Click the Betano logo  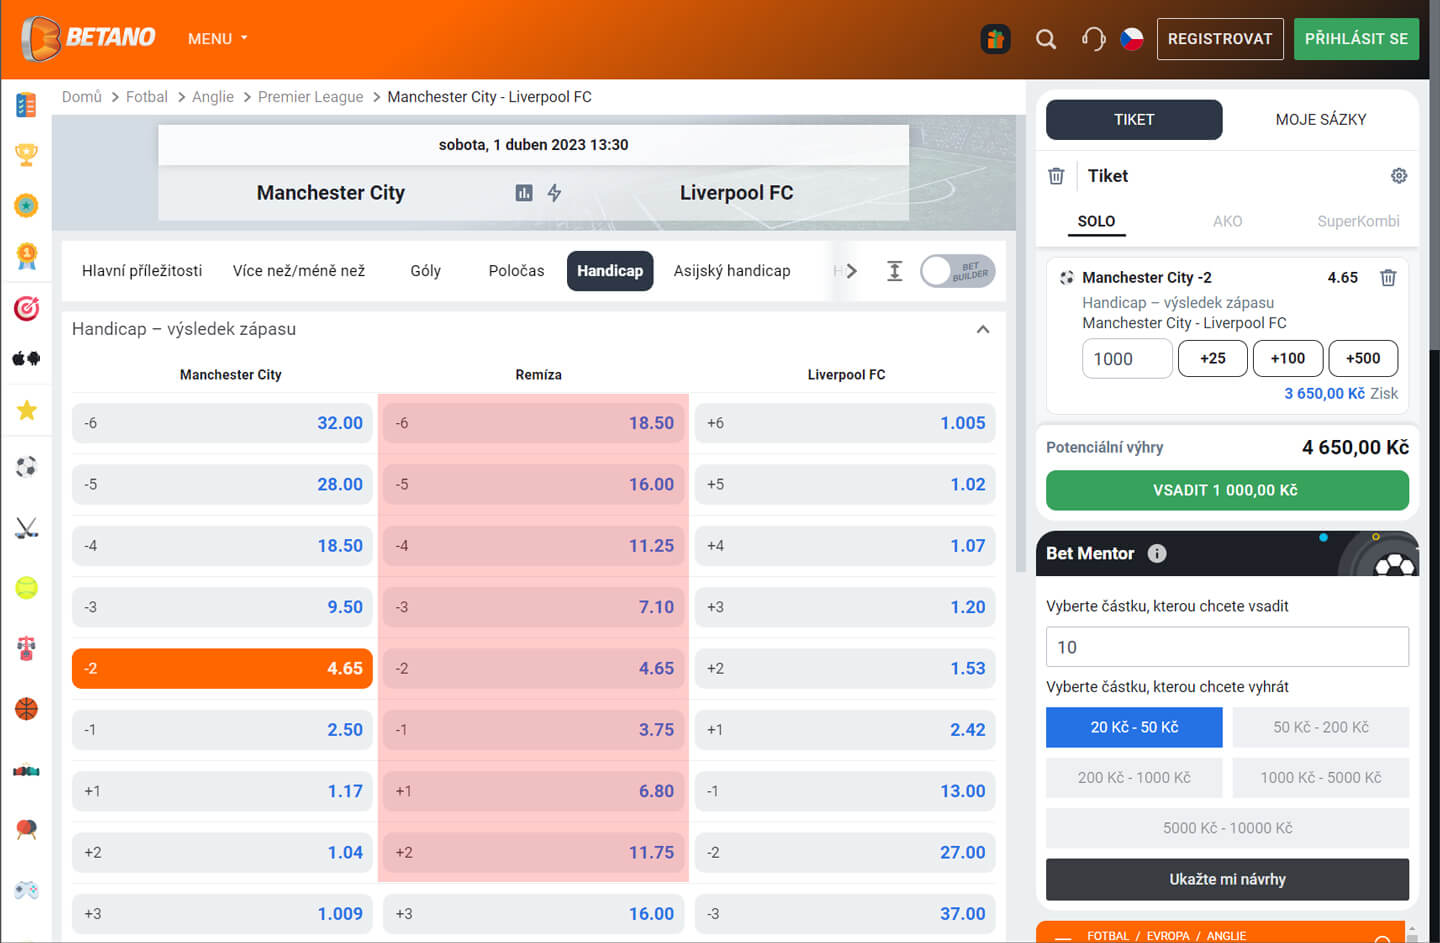pyautogui.click(x=88, y=38)
